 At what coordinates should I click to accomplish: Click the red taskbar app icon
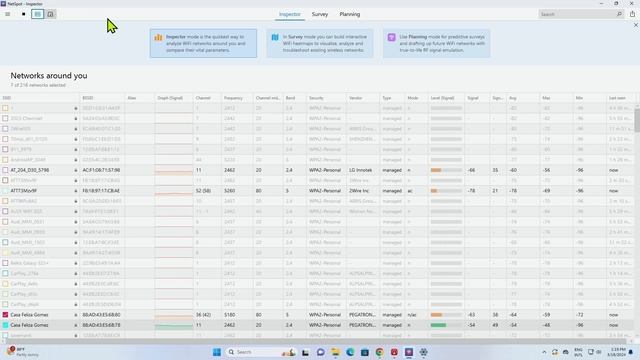[x=394, y=352]
